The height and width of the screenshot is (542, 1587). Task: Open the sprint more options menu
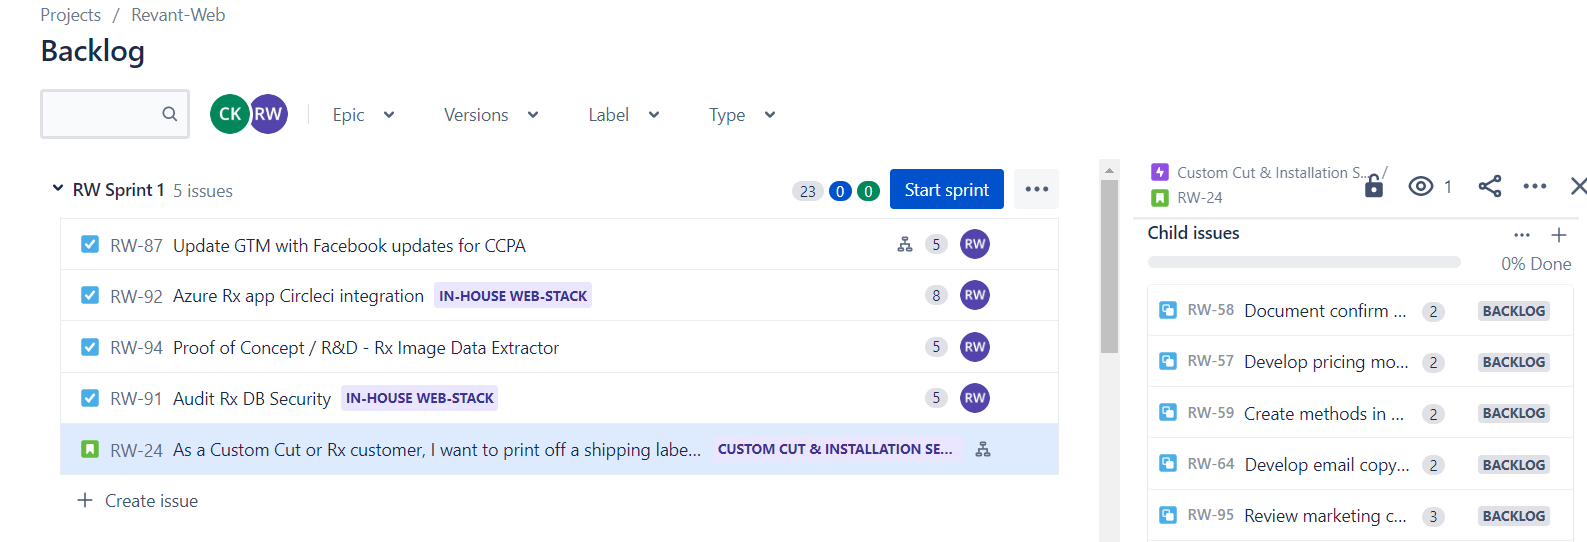pyautogui.click(x=1036, y=189)
